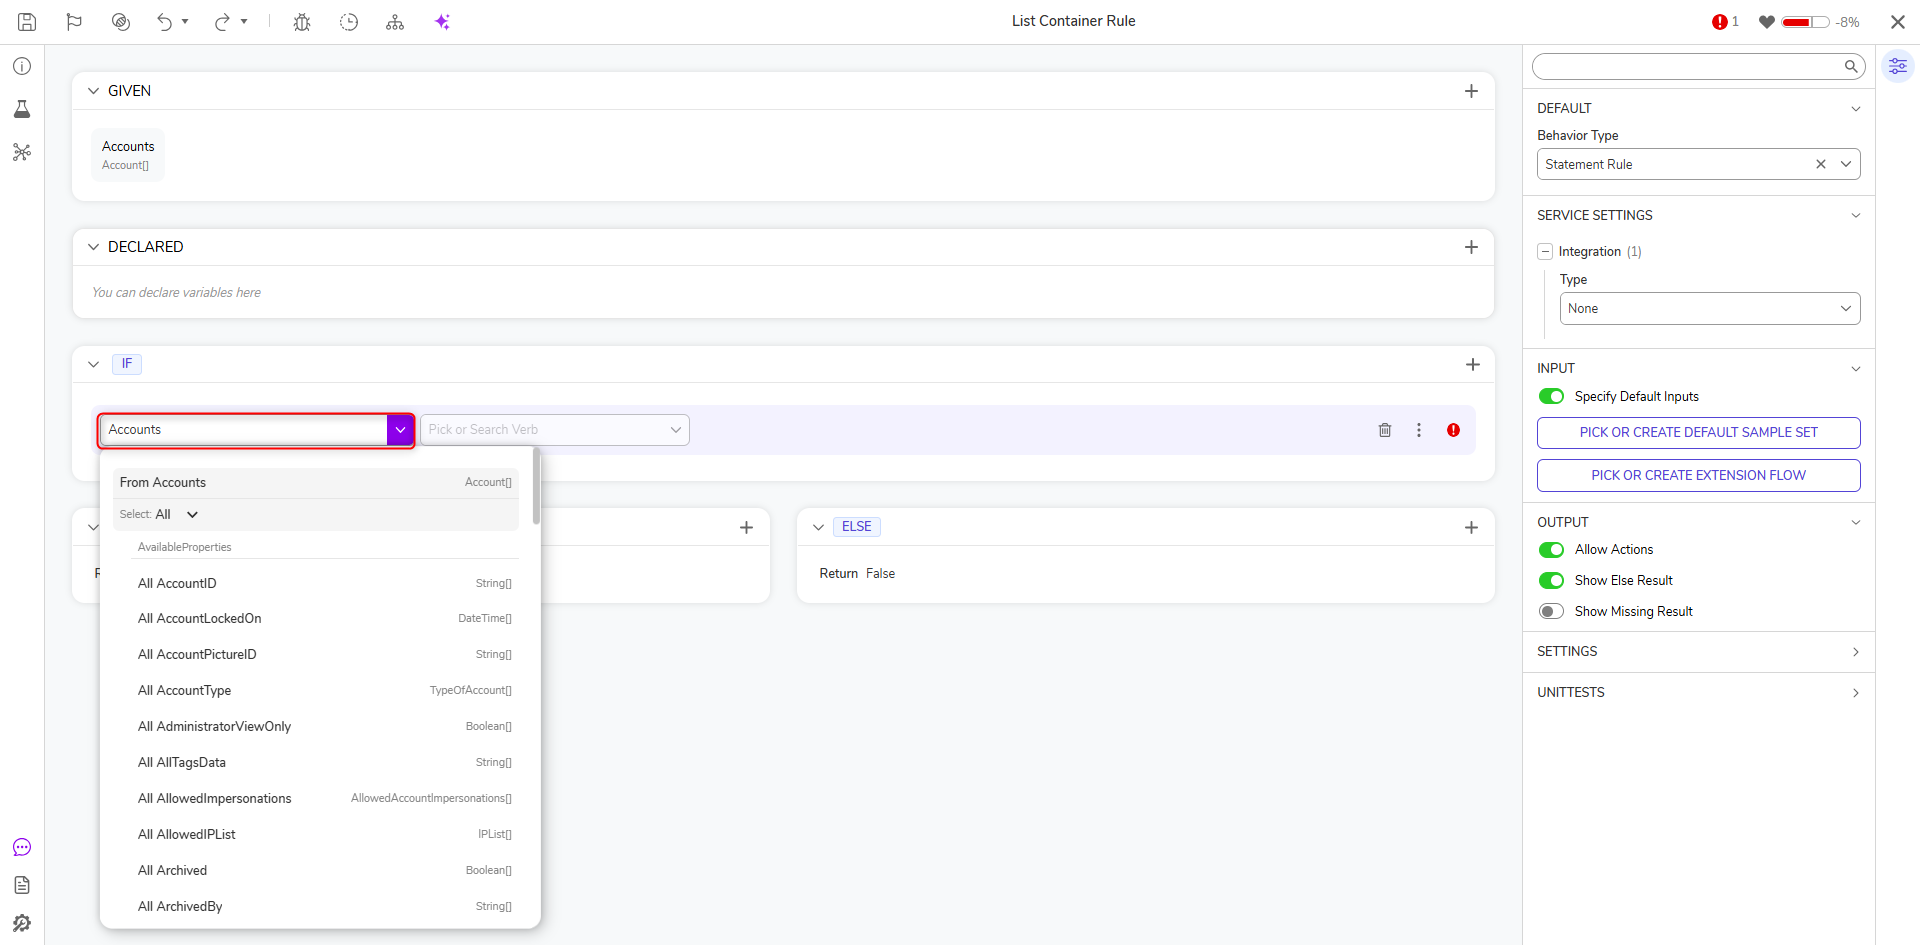This screenshot has height=945, width=1920.
Task: Select All AllowedImpersonations property
Action: (x=324, y=799)
